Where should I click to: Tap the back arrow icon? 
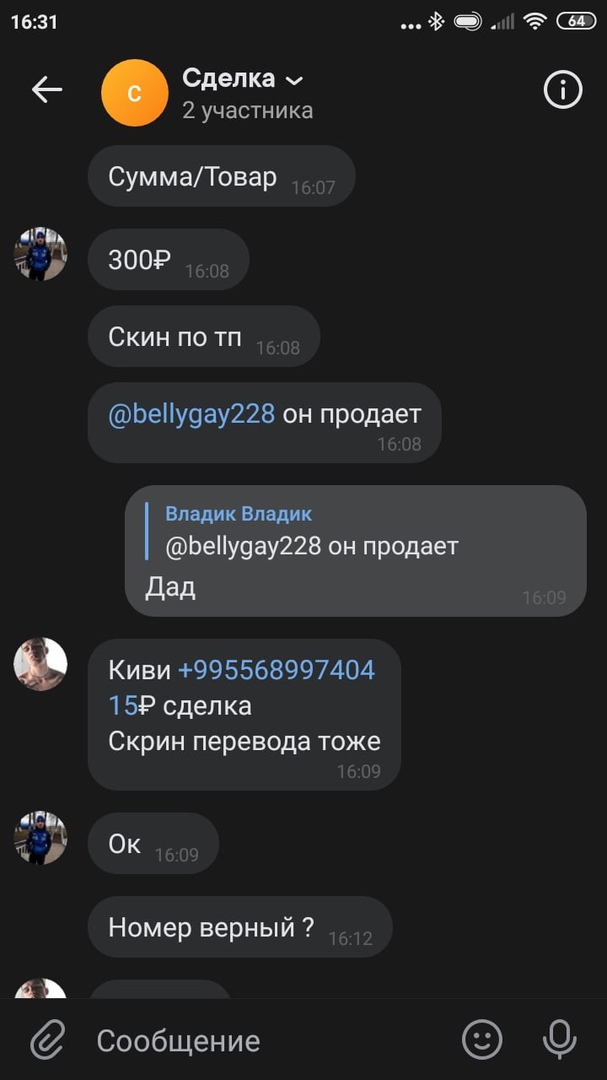click(x=47, y=90)
